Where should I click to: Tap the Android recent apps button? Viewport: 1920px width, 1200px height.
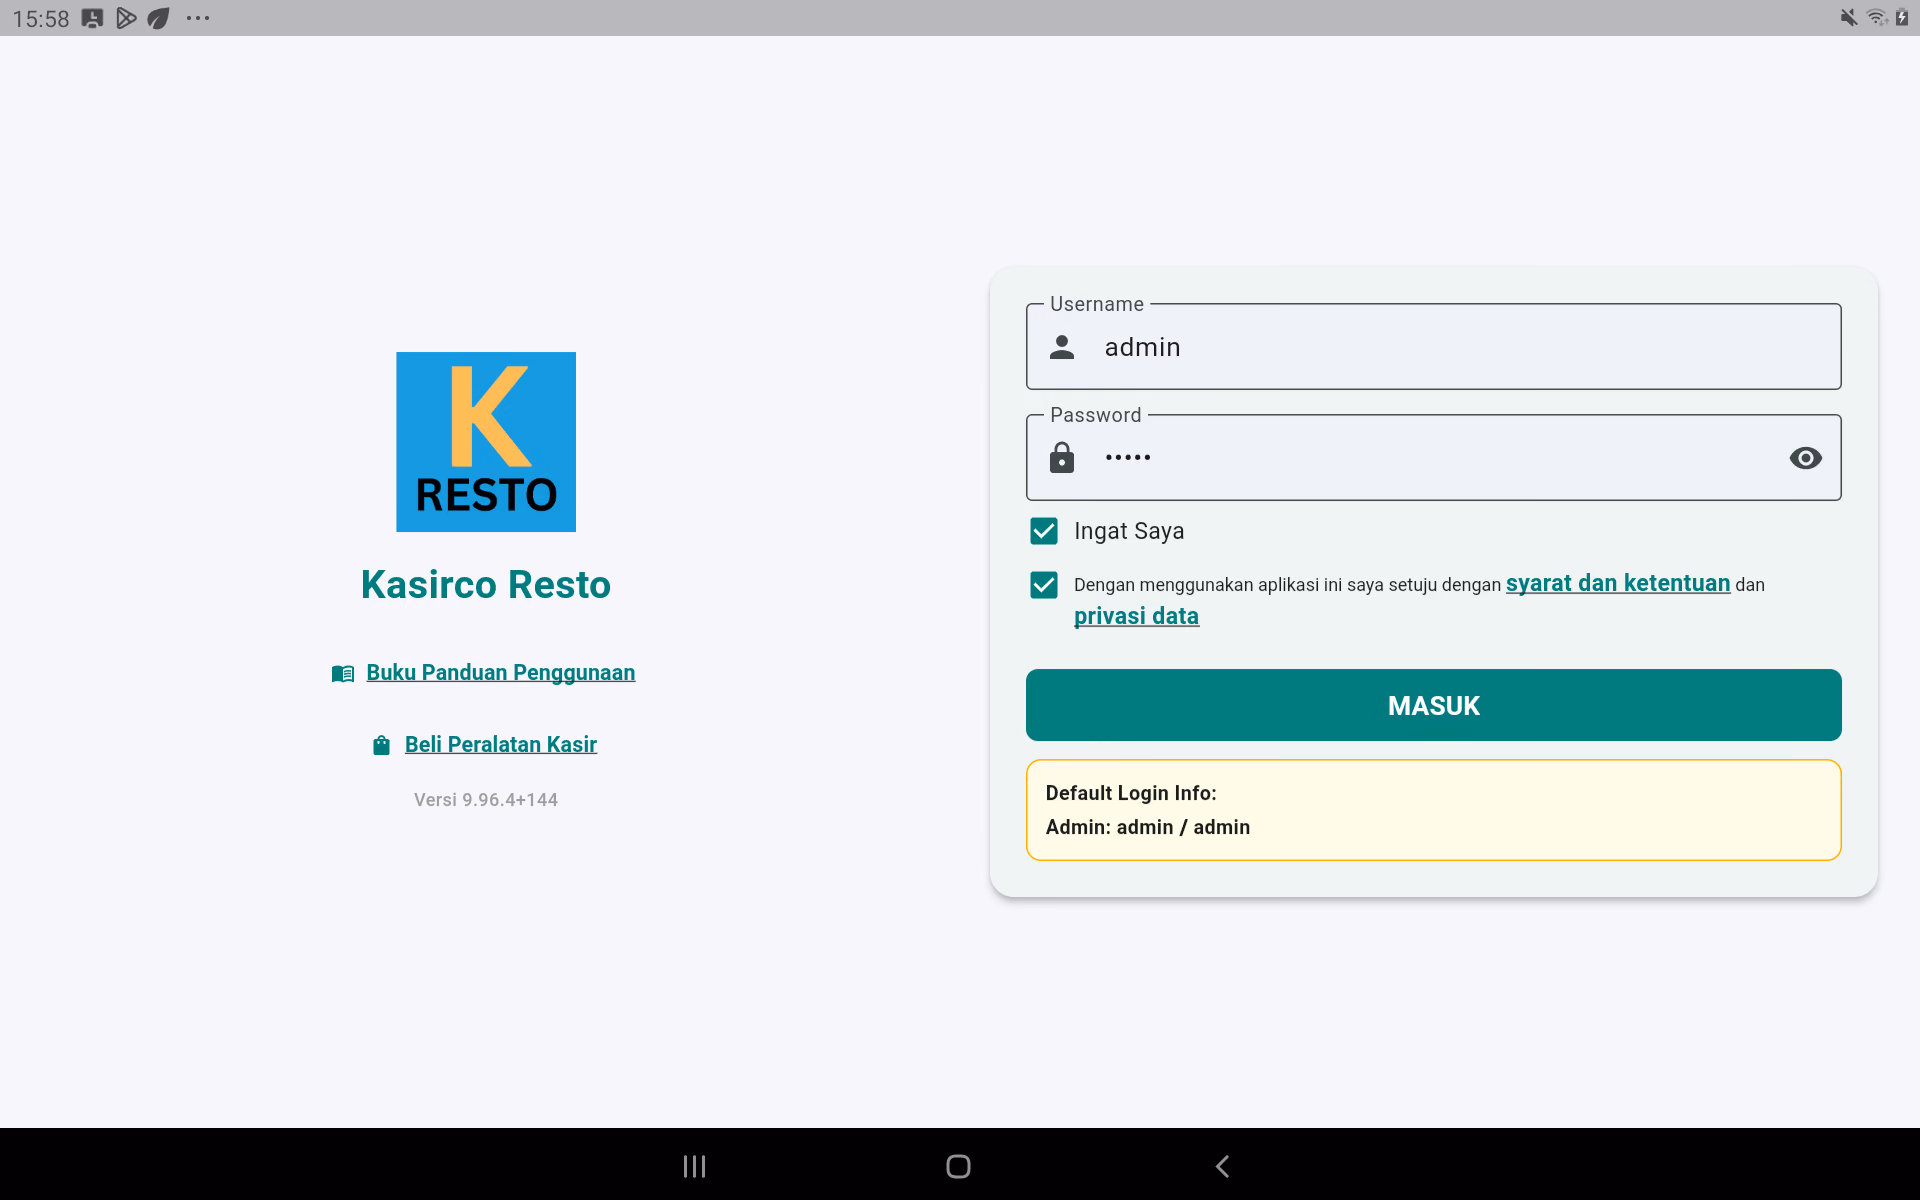tap(694, 1166)
